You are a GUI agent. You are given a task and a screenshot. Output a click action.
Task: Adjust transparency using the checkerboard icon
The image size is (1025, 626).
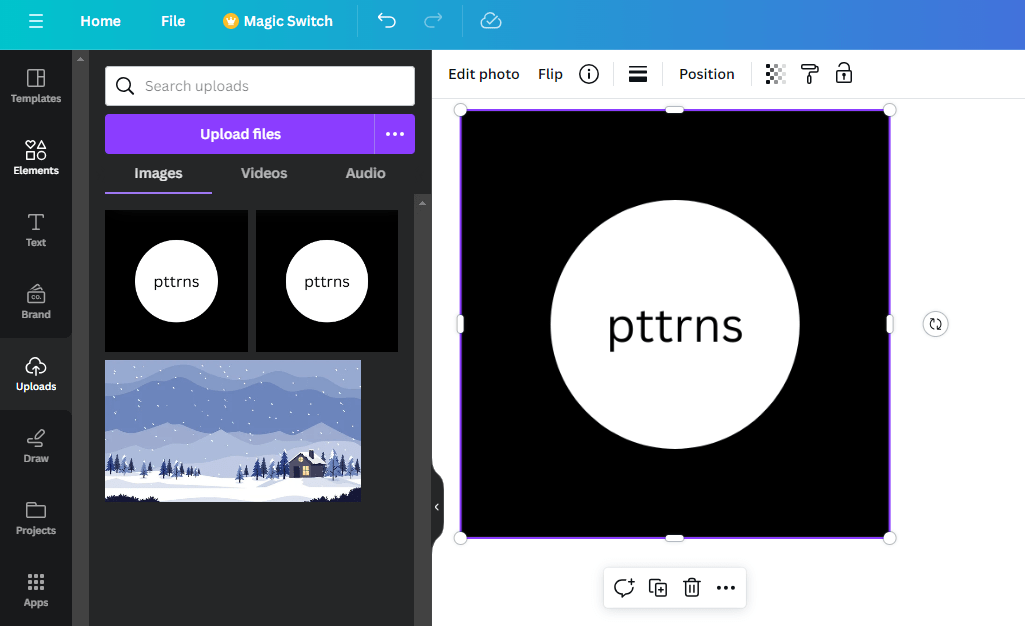coord(775,73)
